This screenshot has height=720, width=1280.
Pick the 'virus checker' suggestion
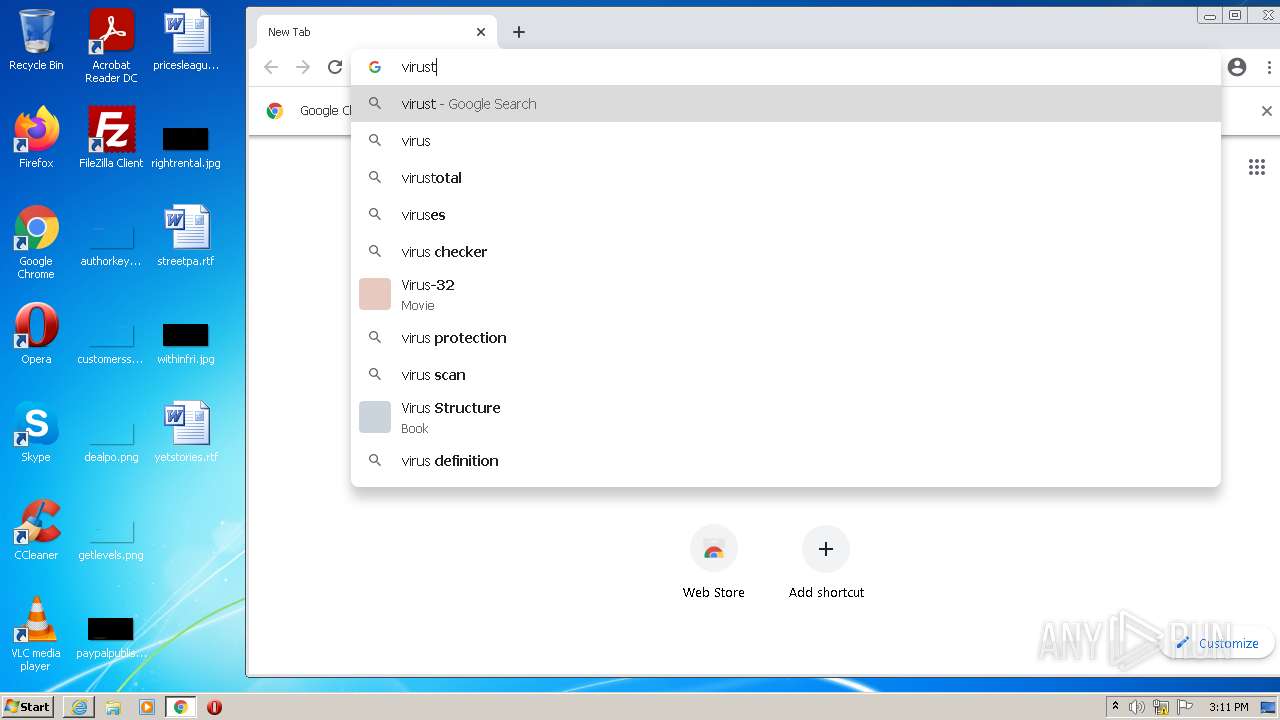click(786, 252)
